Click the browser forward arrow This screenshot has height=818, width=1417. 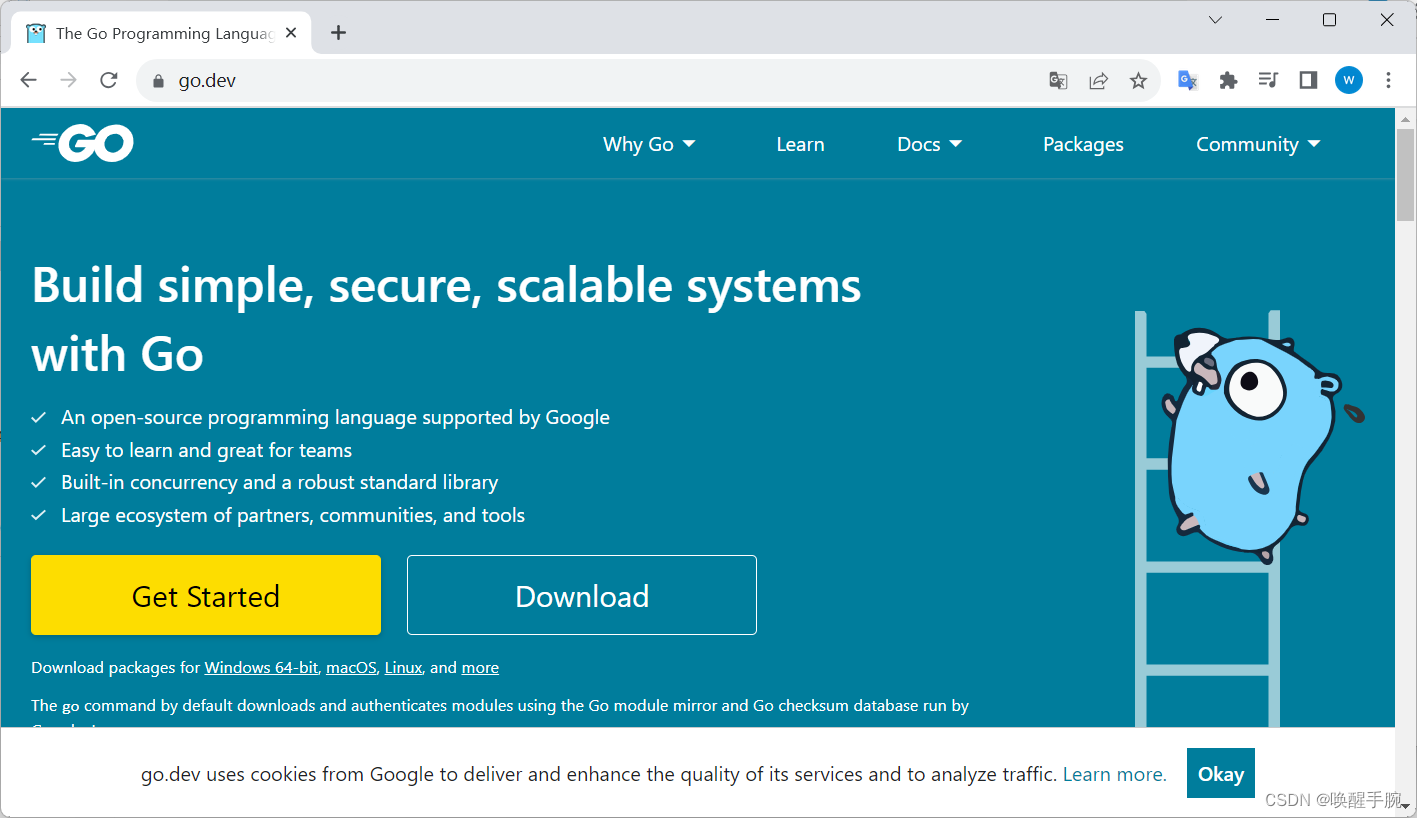click(68, 81)
